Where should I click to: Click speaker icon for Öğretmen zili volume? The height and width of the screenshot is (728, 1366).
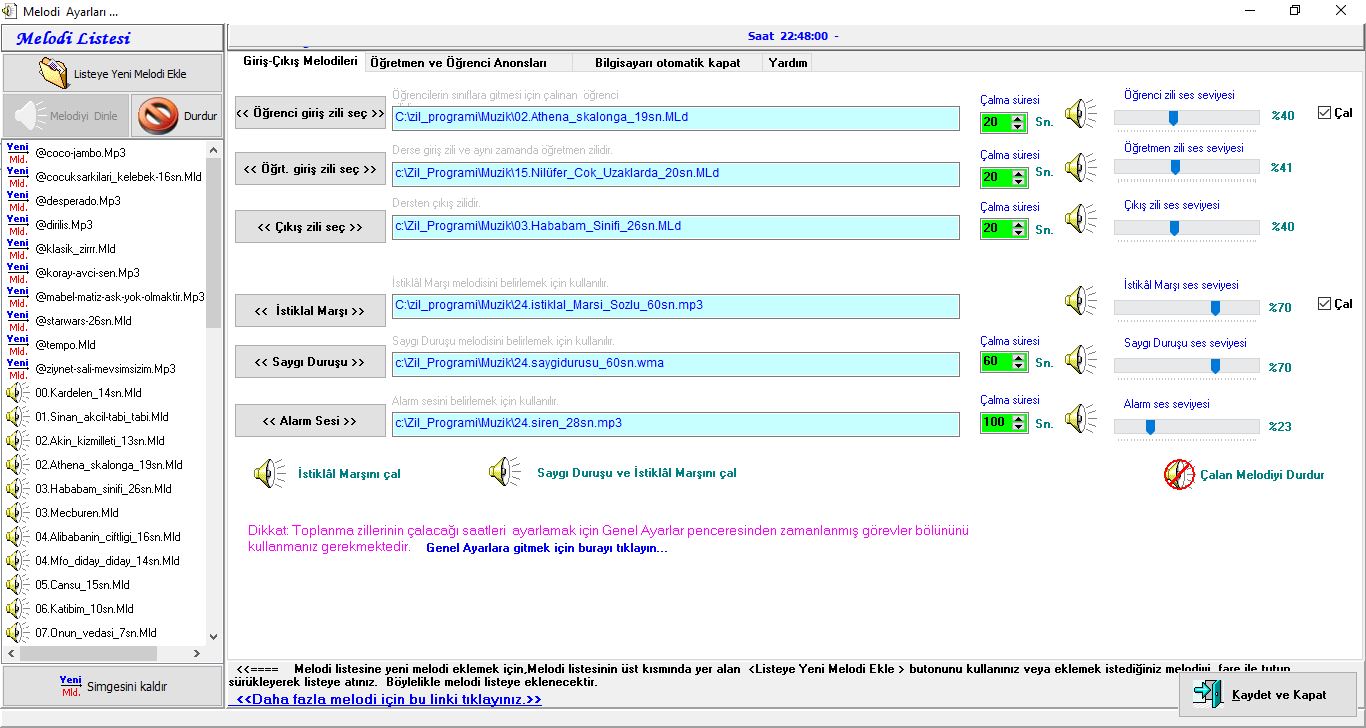coord(1080,167)
